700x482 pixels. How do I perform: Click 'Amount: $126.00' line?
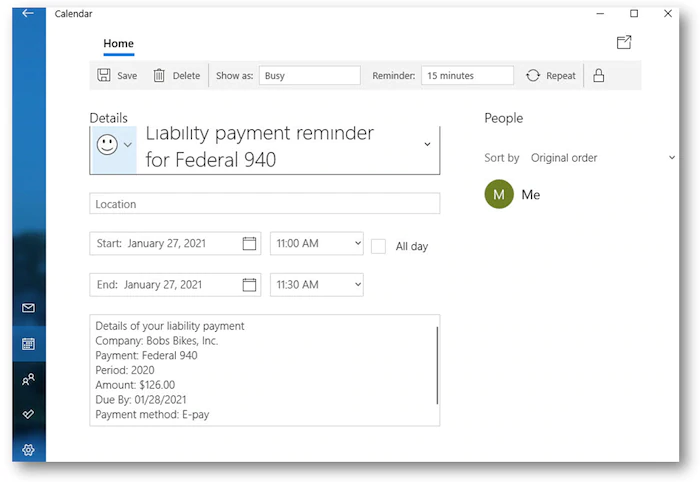pos(135,385)
